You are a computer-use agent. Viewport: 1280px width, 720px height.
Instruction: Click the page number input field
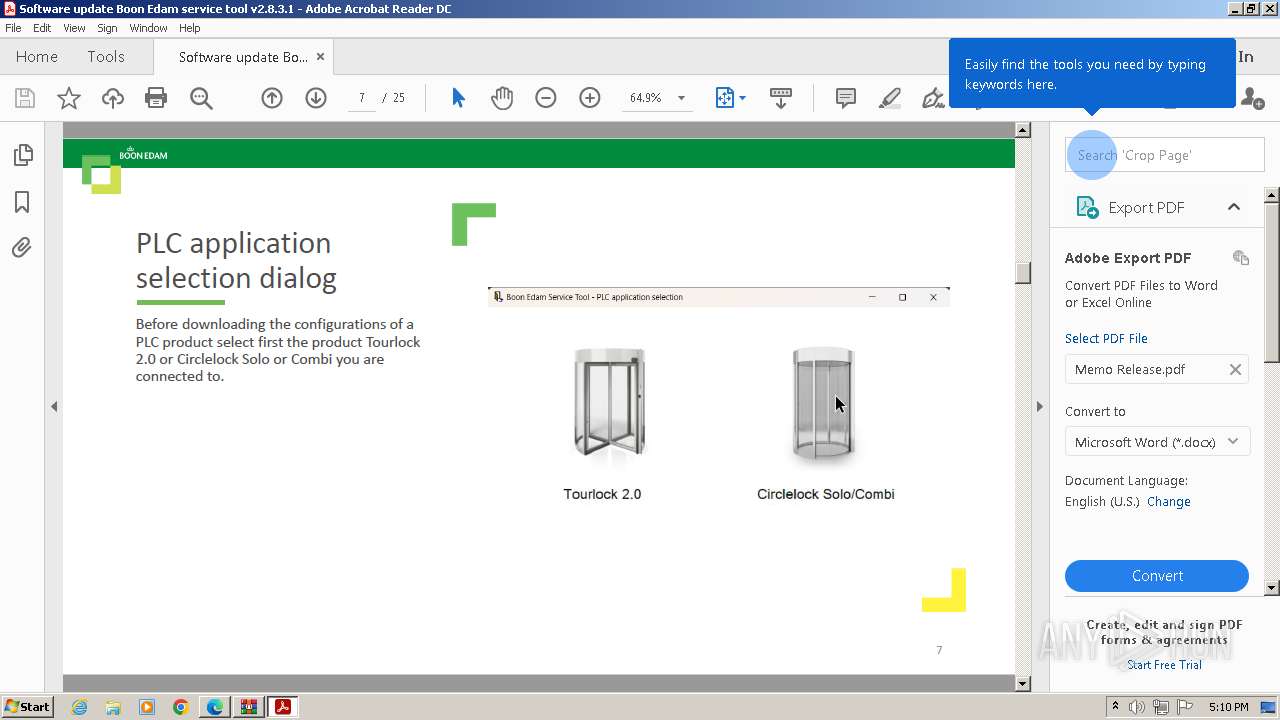point(362,98)
